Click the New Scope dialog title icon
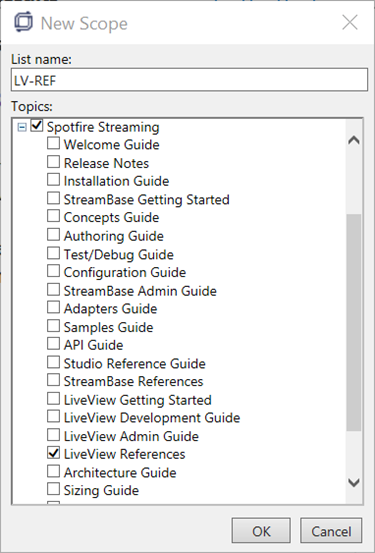375x553 pixels. (x=23, y=23)
